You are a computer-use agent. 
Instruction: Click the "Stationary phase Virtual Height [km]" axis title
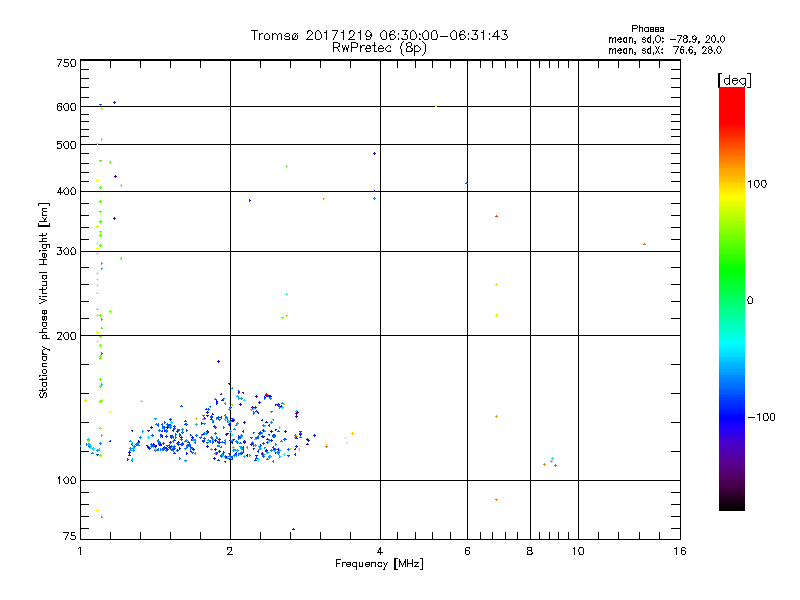(x=44, y=301)
